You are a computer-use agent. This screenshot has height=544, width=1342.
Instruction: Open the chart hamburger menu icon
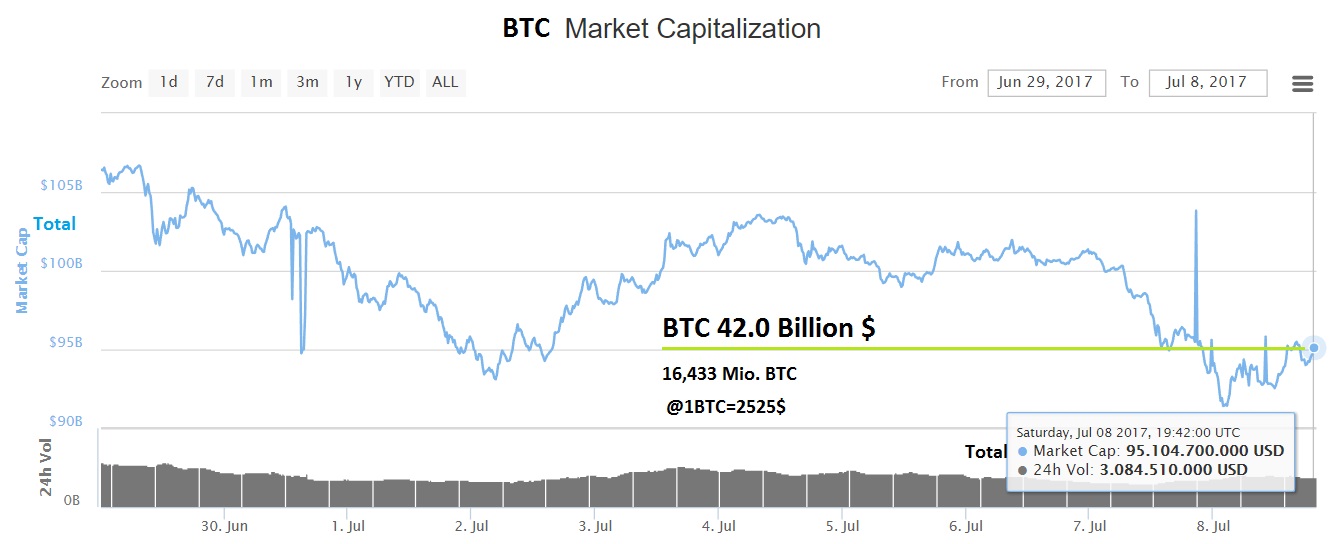[1302, 84]
